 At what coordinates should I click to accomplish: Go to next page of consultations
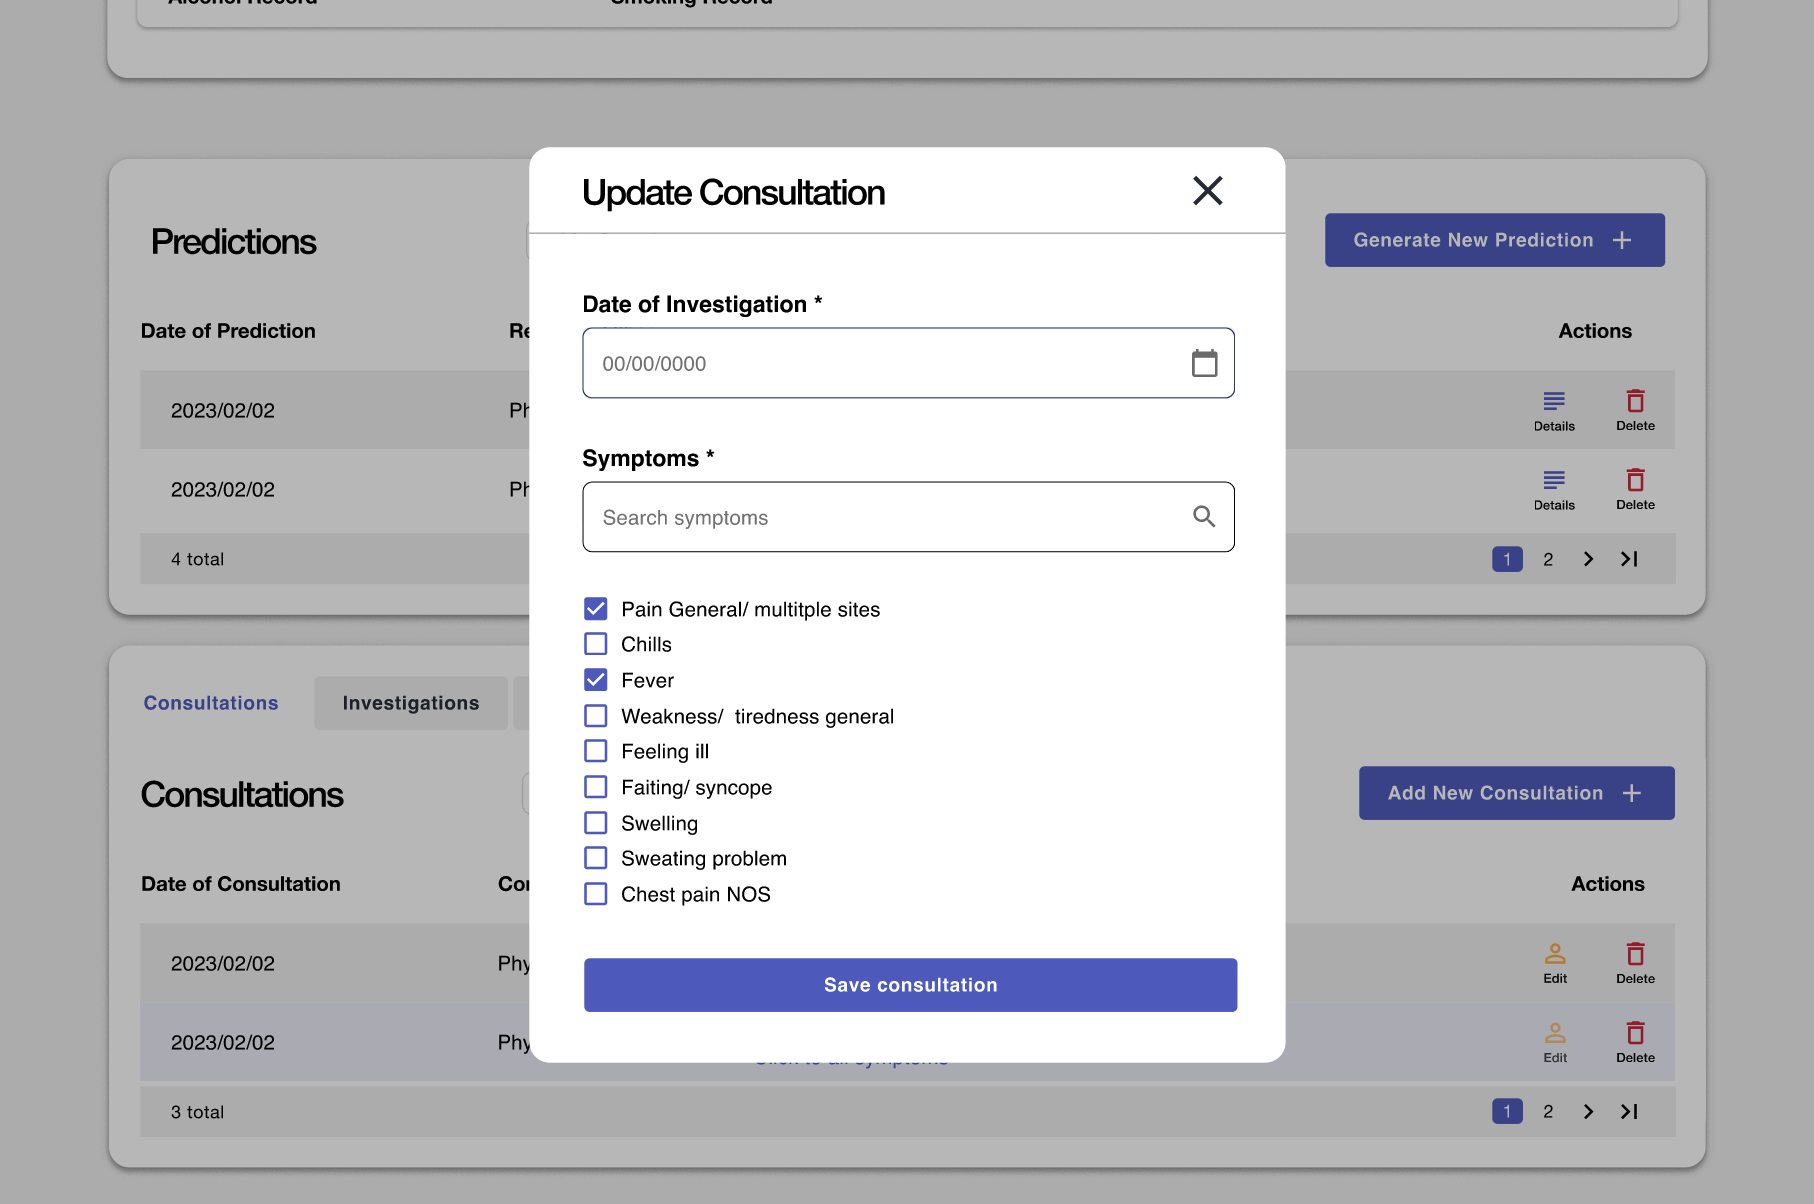pyautogui.click(x=1588, y=1111)
